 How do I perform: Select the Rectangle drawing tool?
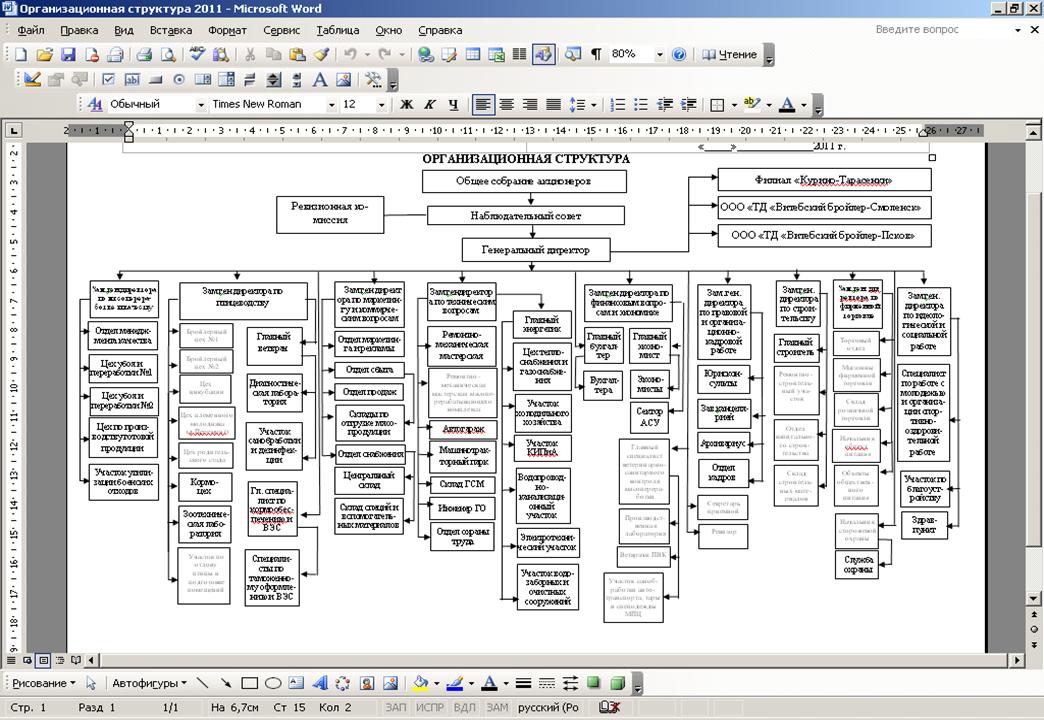click(249, 684)
